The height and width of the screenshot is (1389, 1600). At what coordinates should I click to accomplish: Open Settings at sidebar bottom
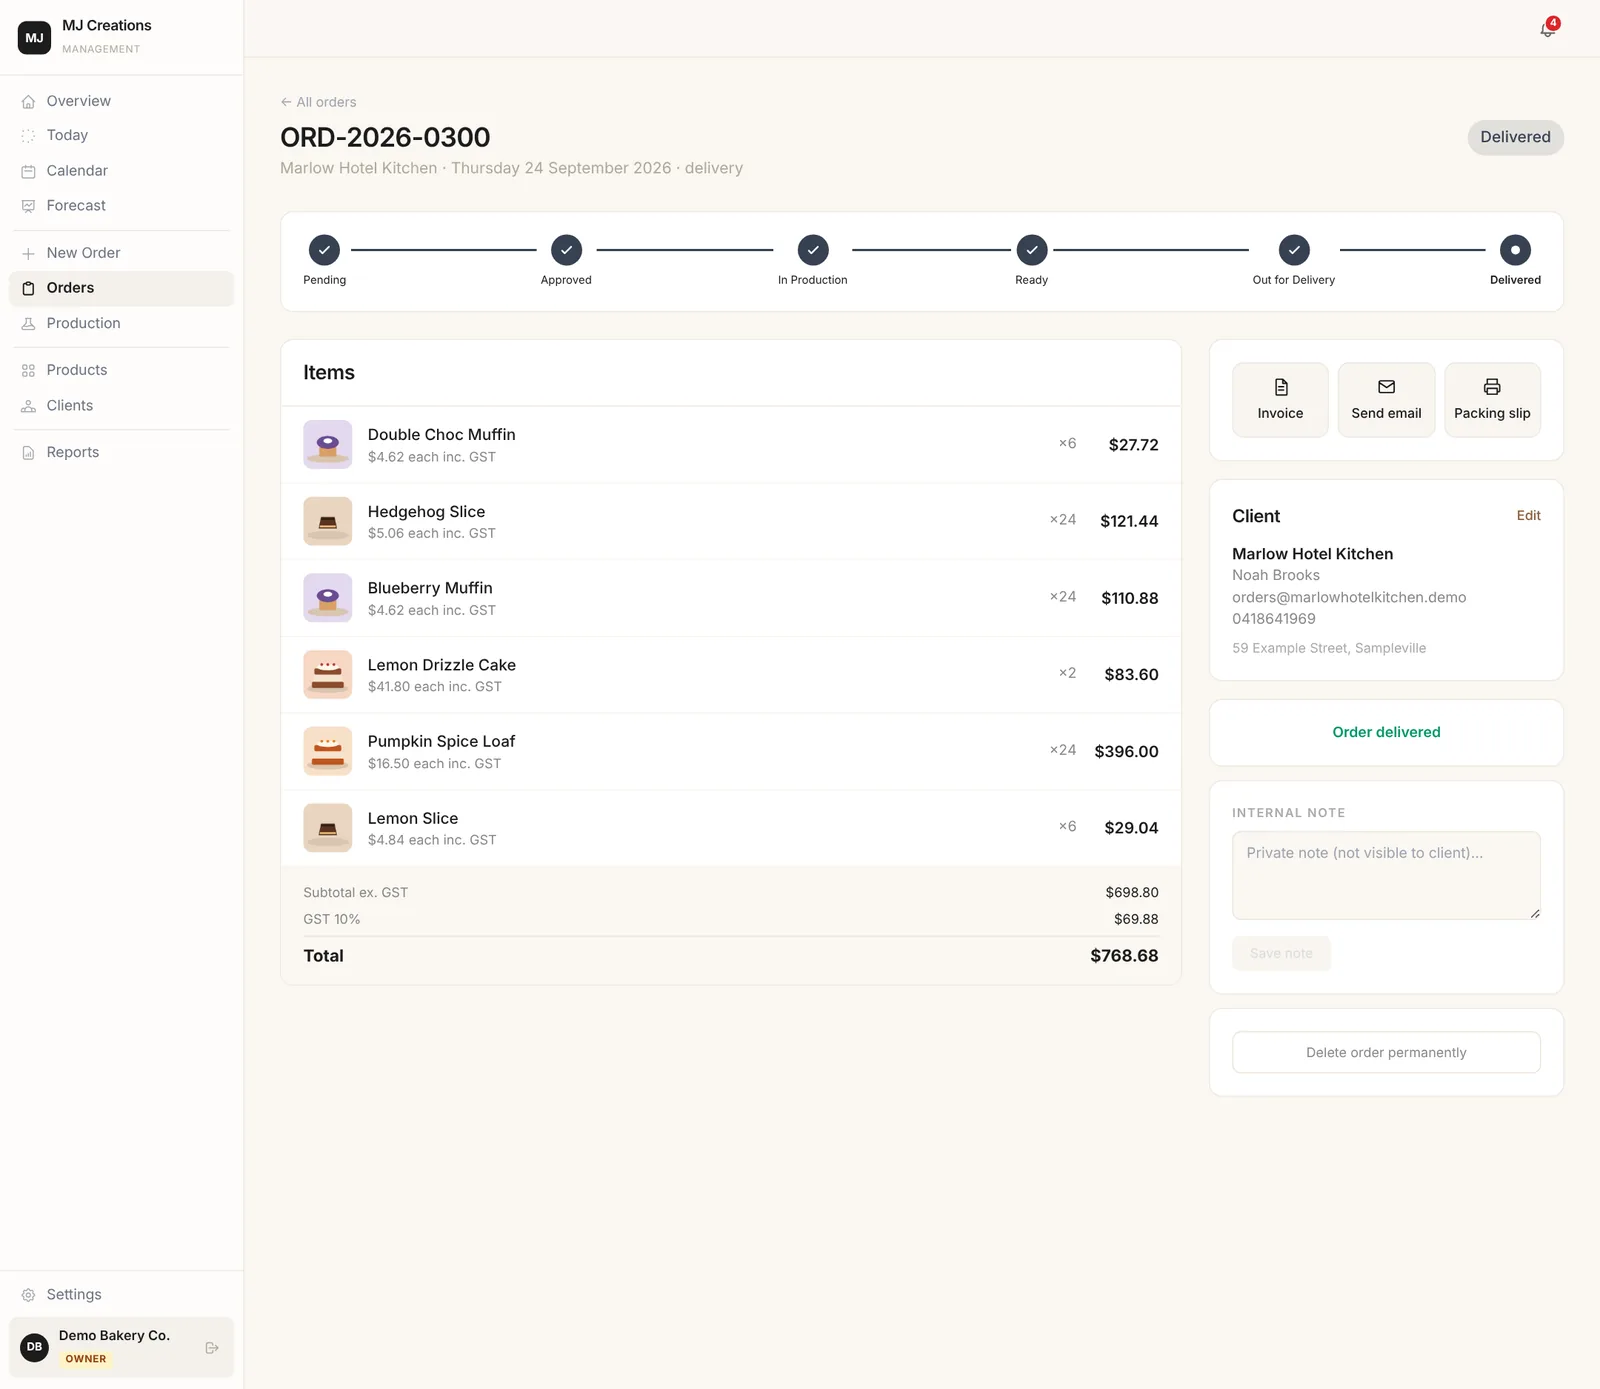(x=121, y=1294)
